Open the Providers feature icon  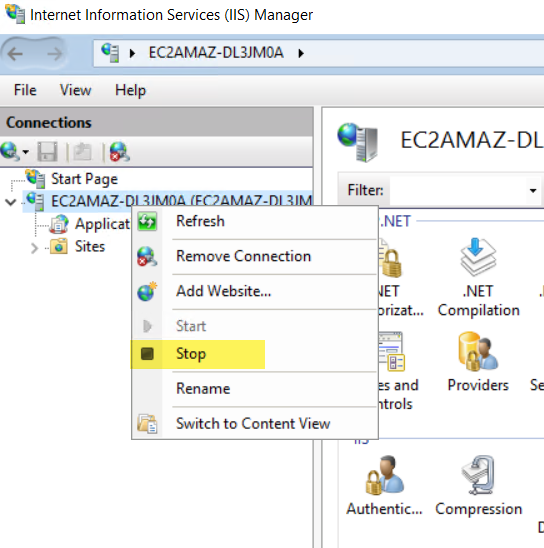(x=478, y=362)
